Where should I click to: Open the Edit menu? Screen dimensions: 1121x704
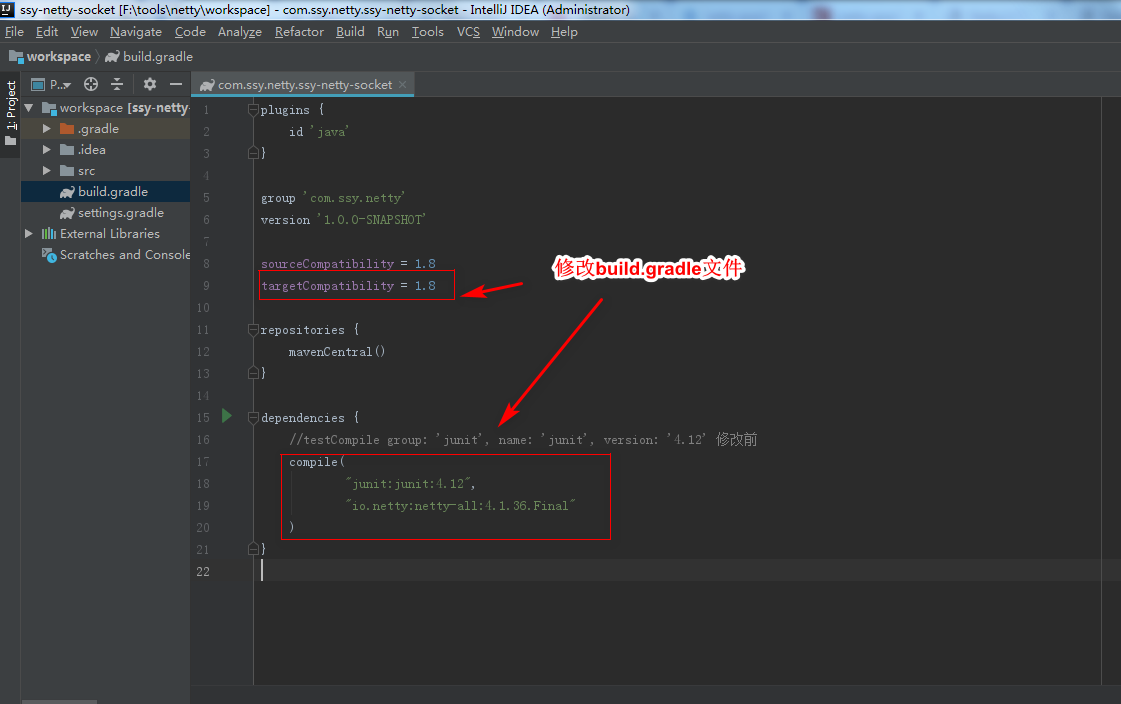coord(47,31)
